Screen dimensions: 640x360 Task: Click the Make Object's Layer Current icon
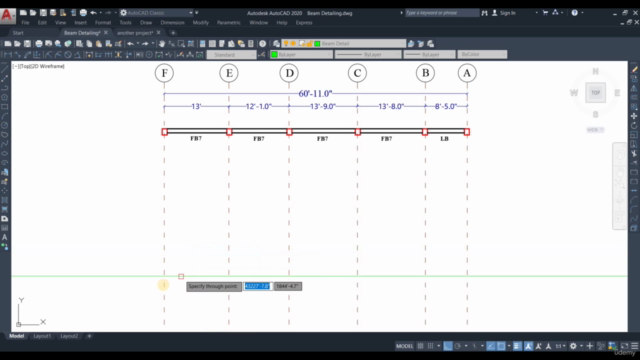pyautogui.click(x=411, y=44)
